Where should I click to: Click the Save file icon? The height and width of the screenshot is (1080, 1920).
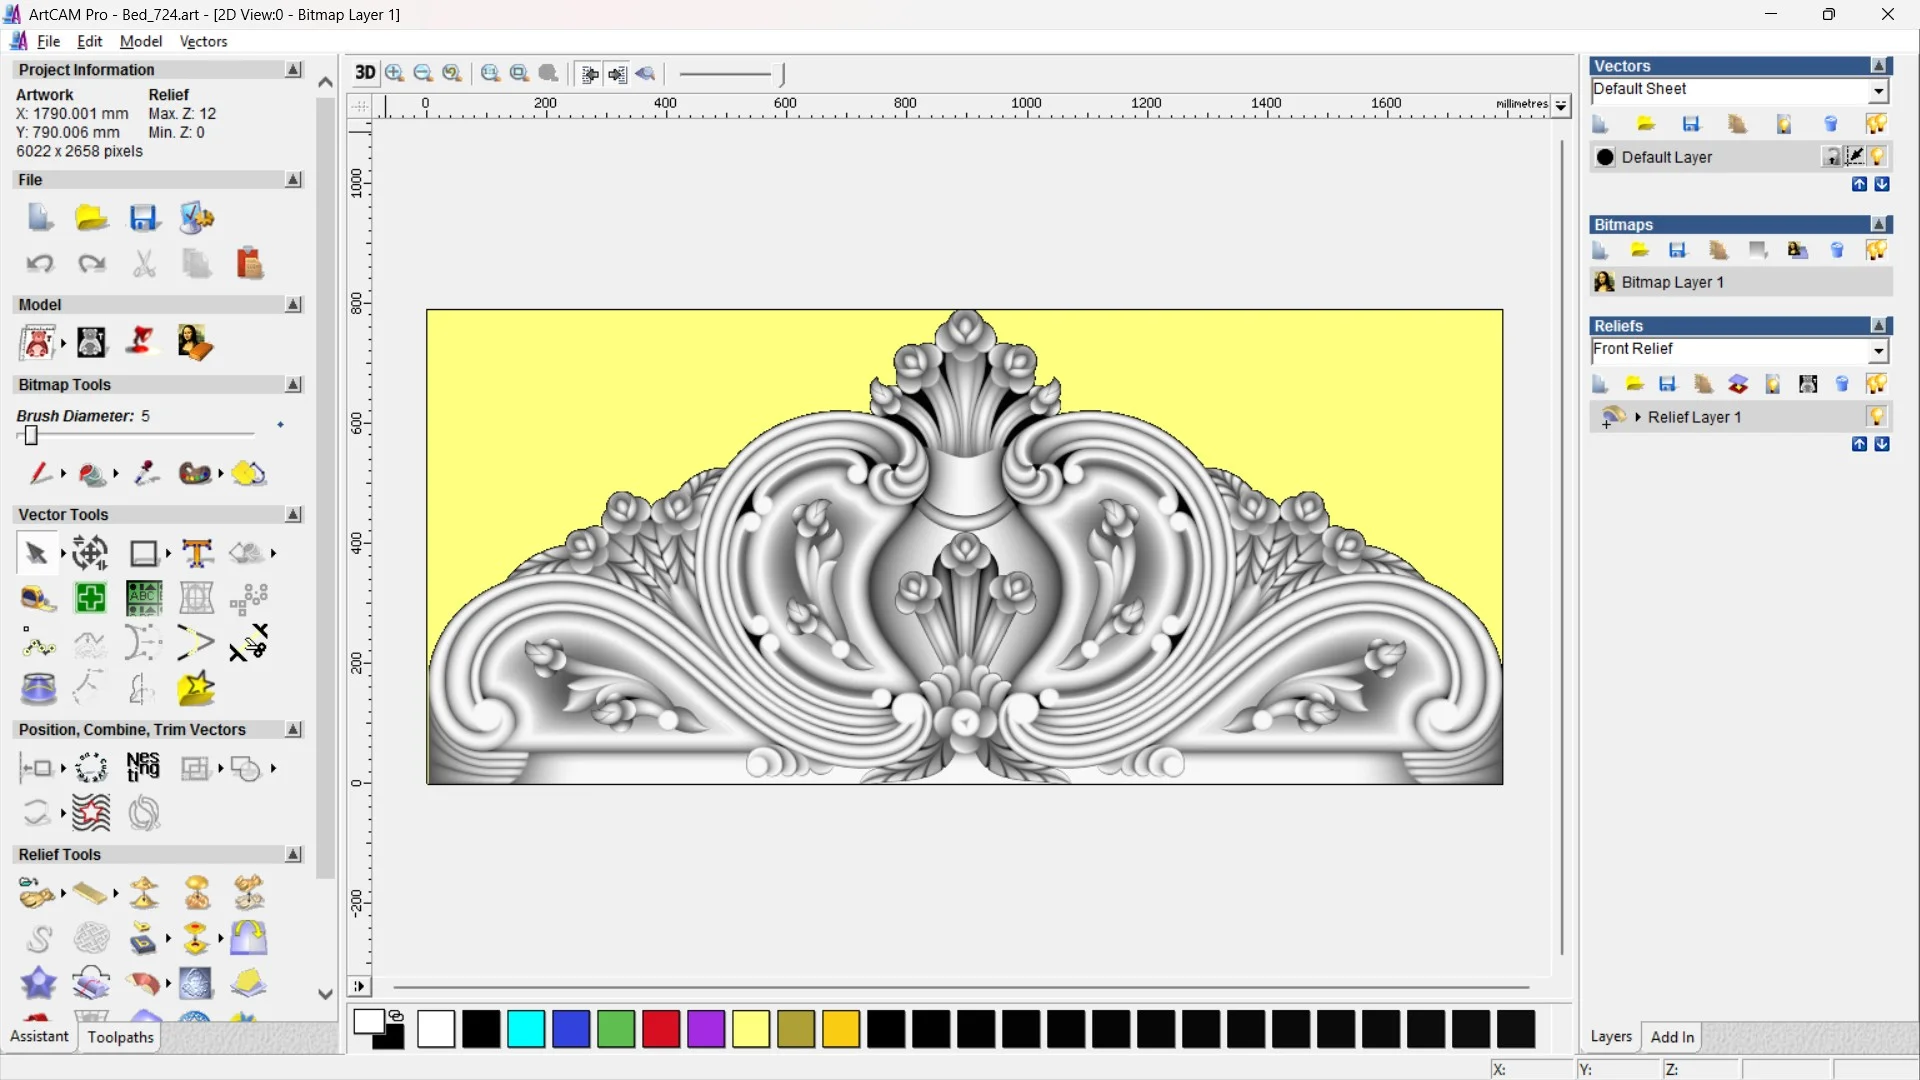pos(144,218)
